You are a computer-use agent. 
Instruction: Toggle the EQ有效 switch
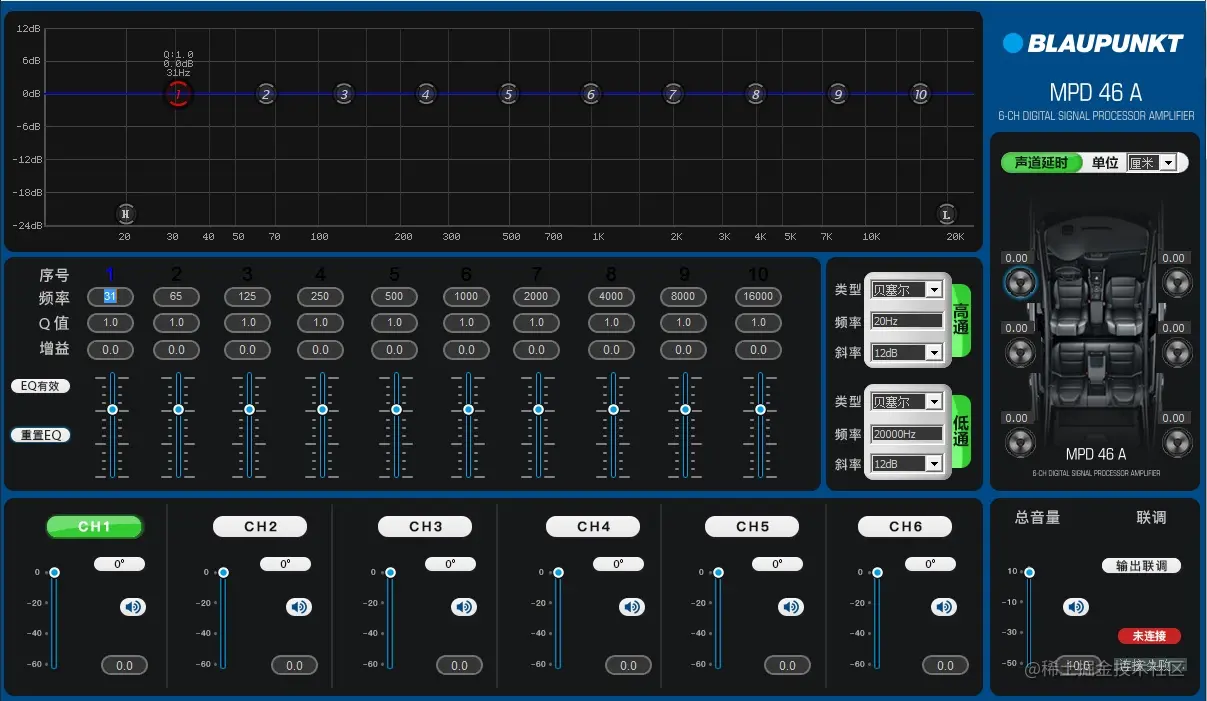point(41,386)
